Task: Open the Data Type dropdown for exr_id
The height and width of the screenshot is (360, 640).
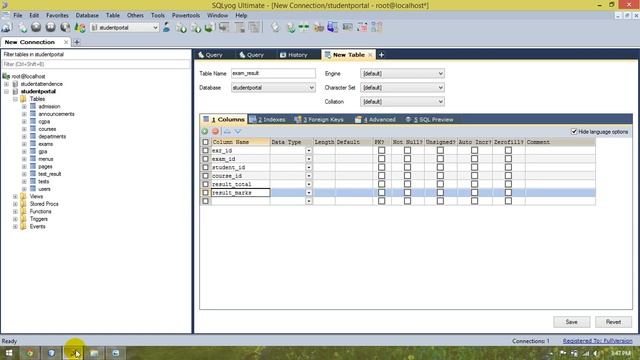Action: [309, 151]
